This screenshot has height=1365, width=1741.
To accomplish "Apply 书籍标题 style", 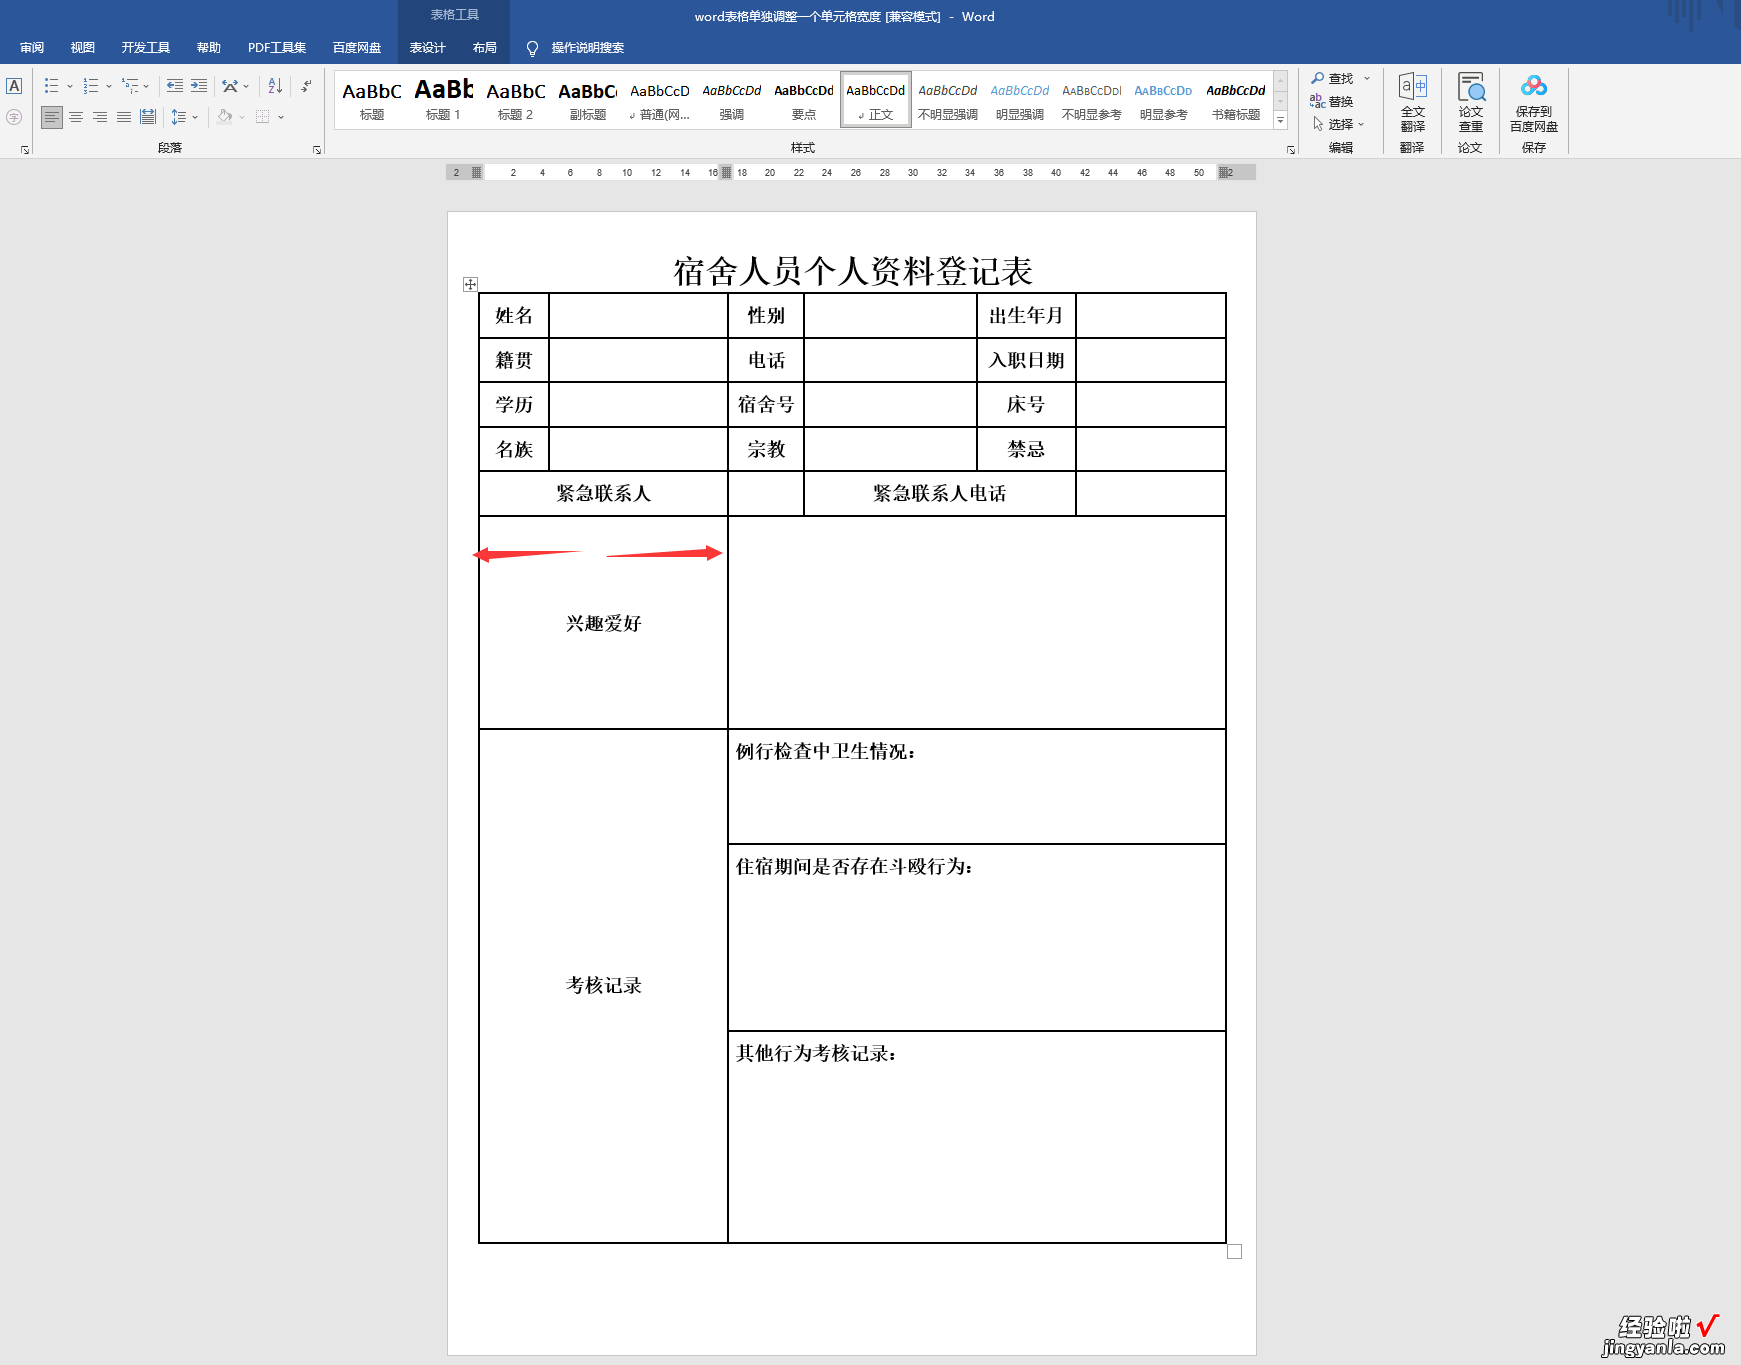I will 1236,100.
